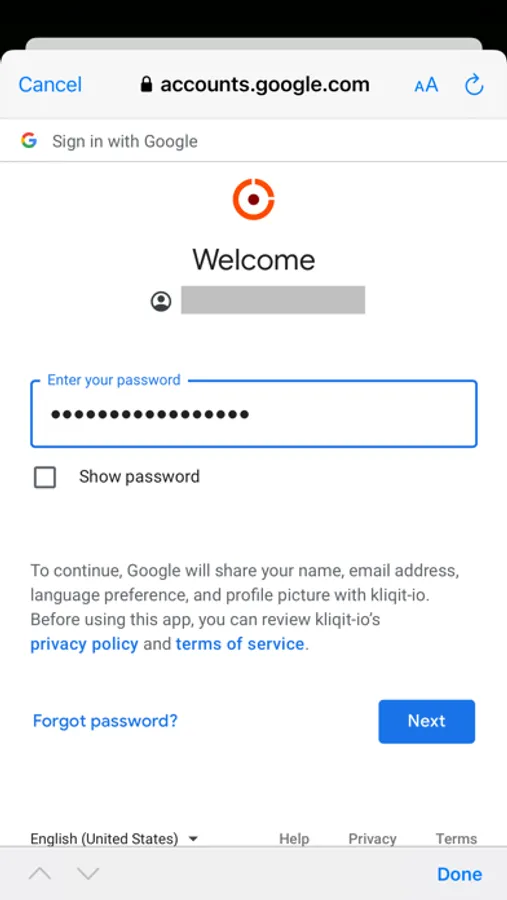Focus the Enter your password field
The width and height of the screenshot is (507, 900).
pos(253,414)
